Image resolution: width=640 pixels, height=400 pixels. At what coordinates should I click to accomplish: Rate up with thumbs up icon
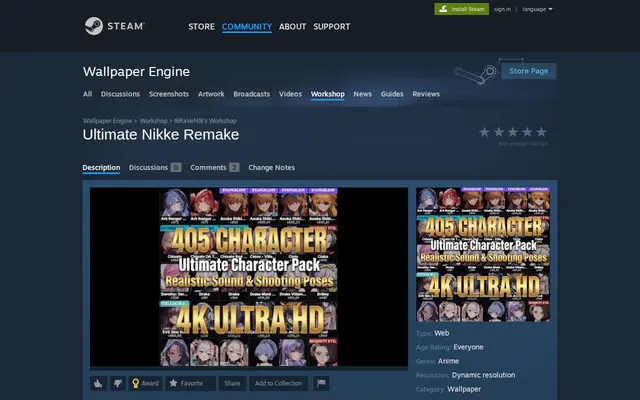pyautogui.click(x=98, y=383)
